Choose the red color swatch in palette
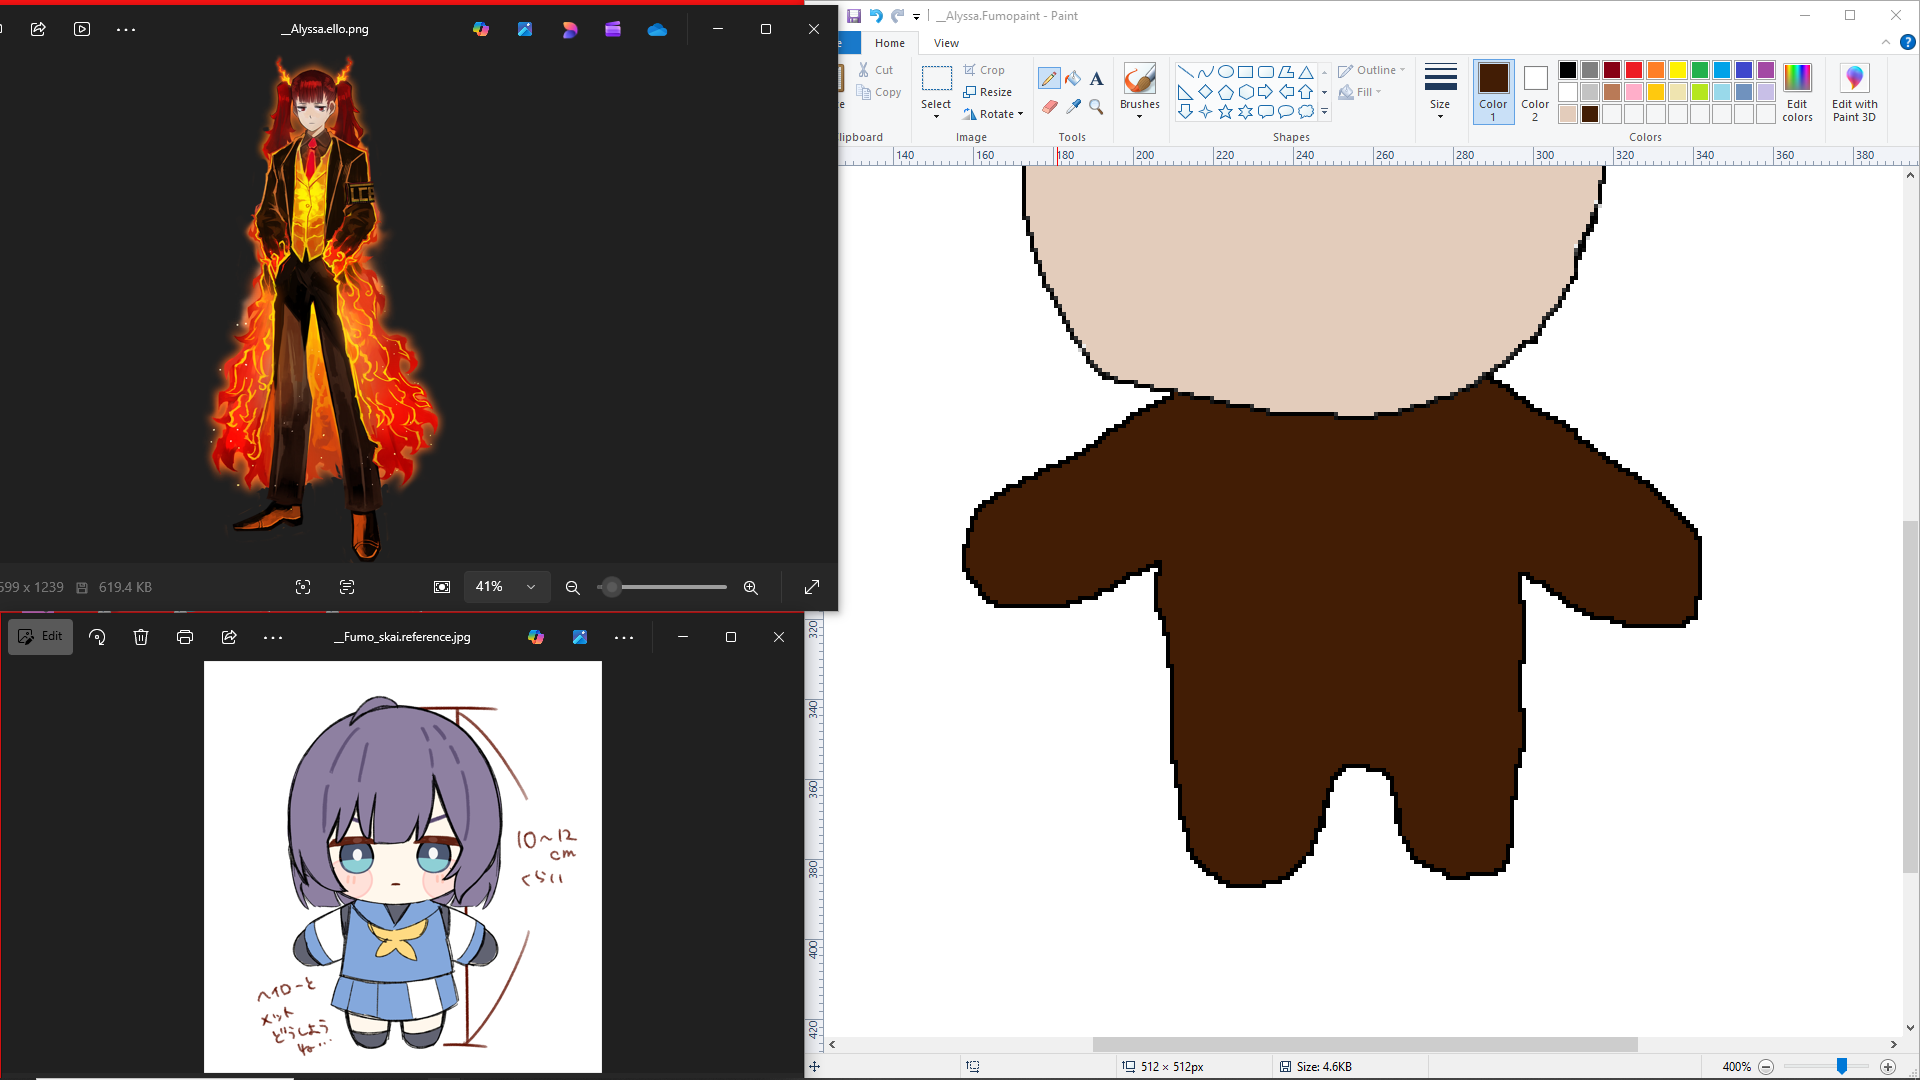This screenshot has height=1080, width=1920. point(1634,70)
